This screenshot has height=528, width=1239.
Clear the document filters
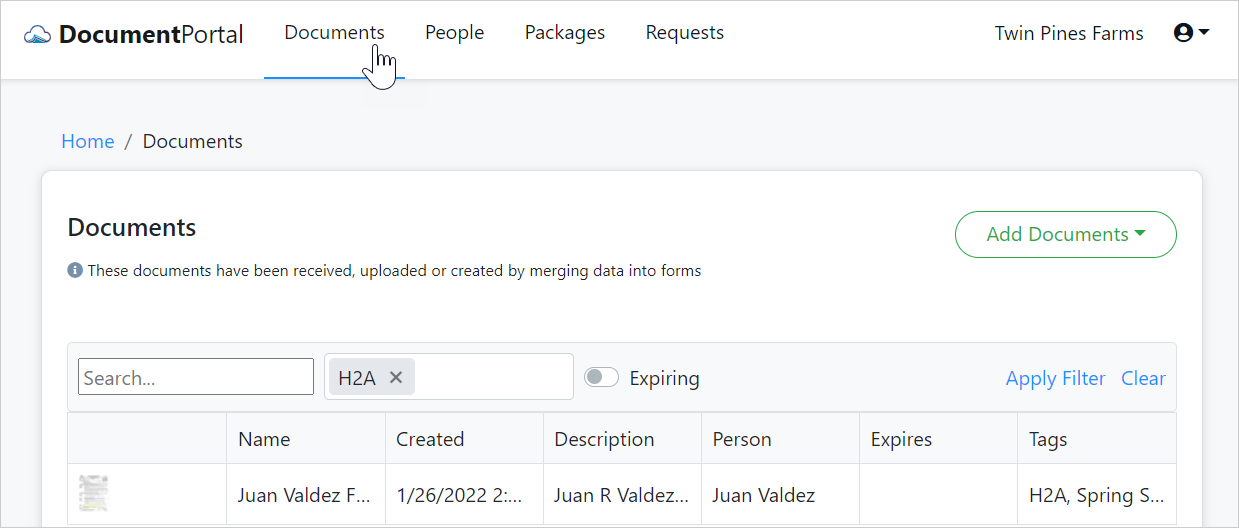pos(1143,378)
